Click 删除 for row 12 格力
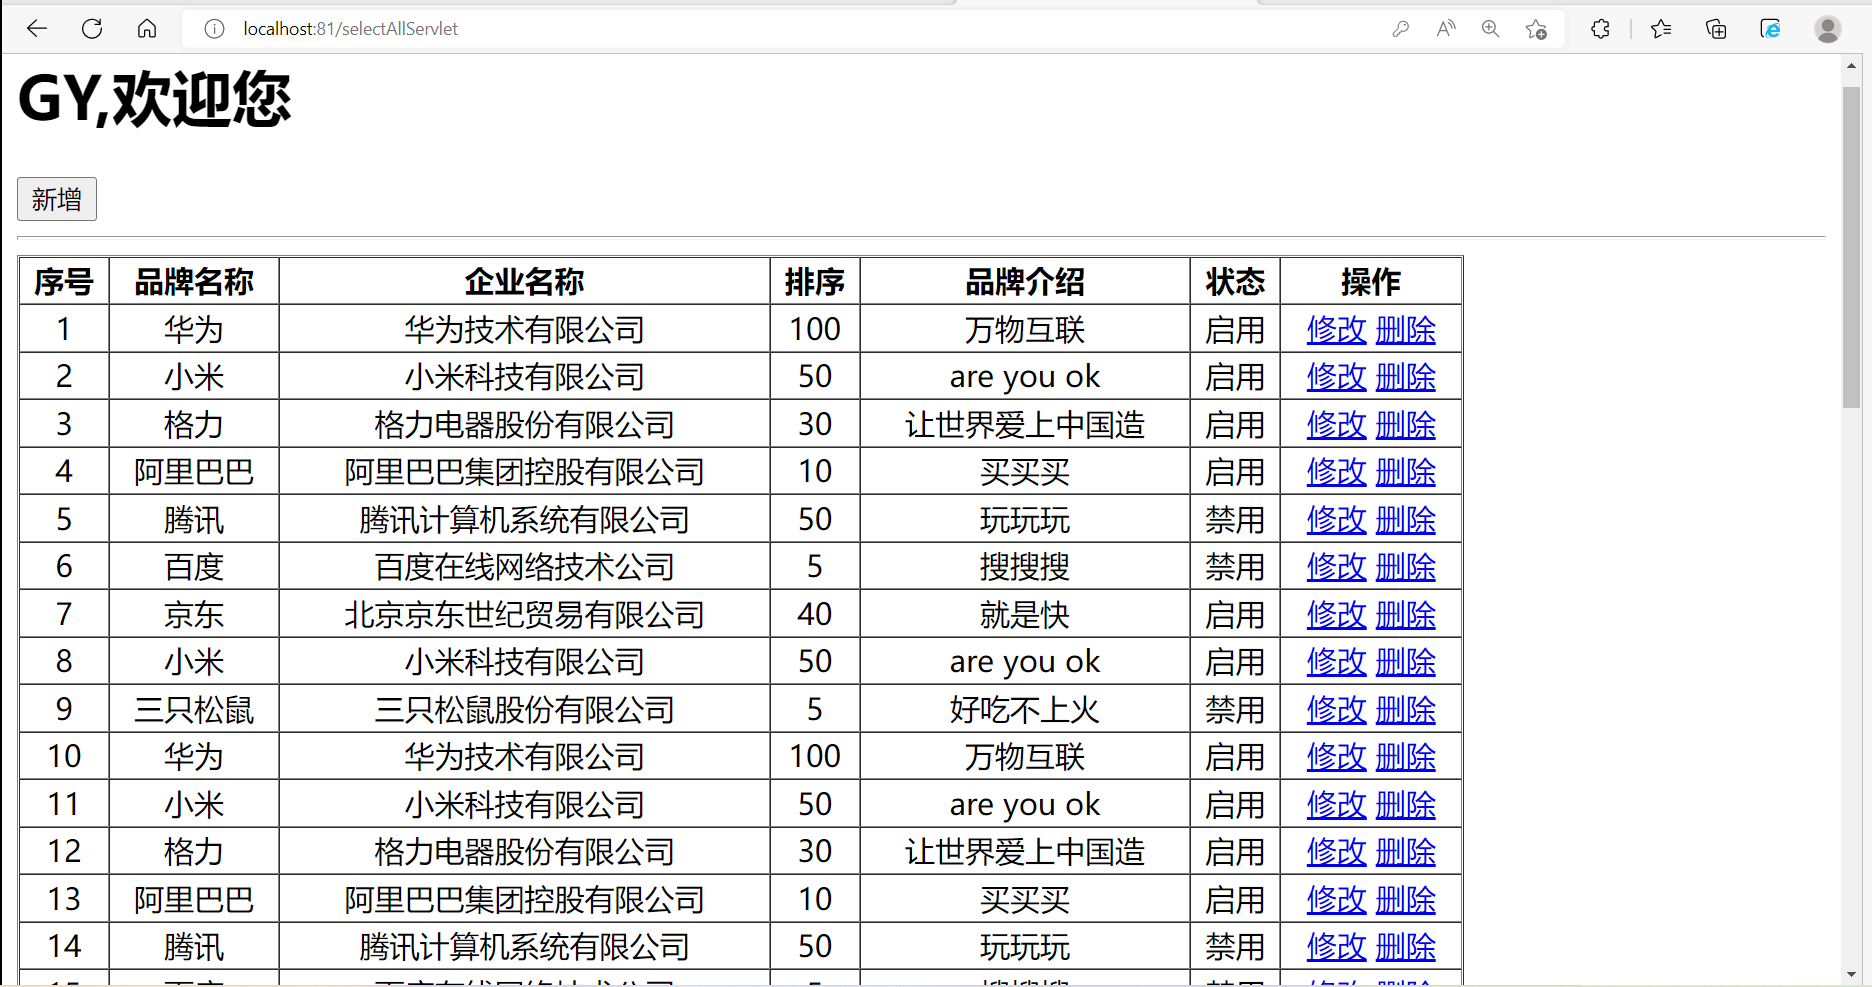Image resolution: width=1872 pixels, height=987 pixels. 1406,851
